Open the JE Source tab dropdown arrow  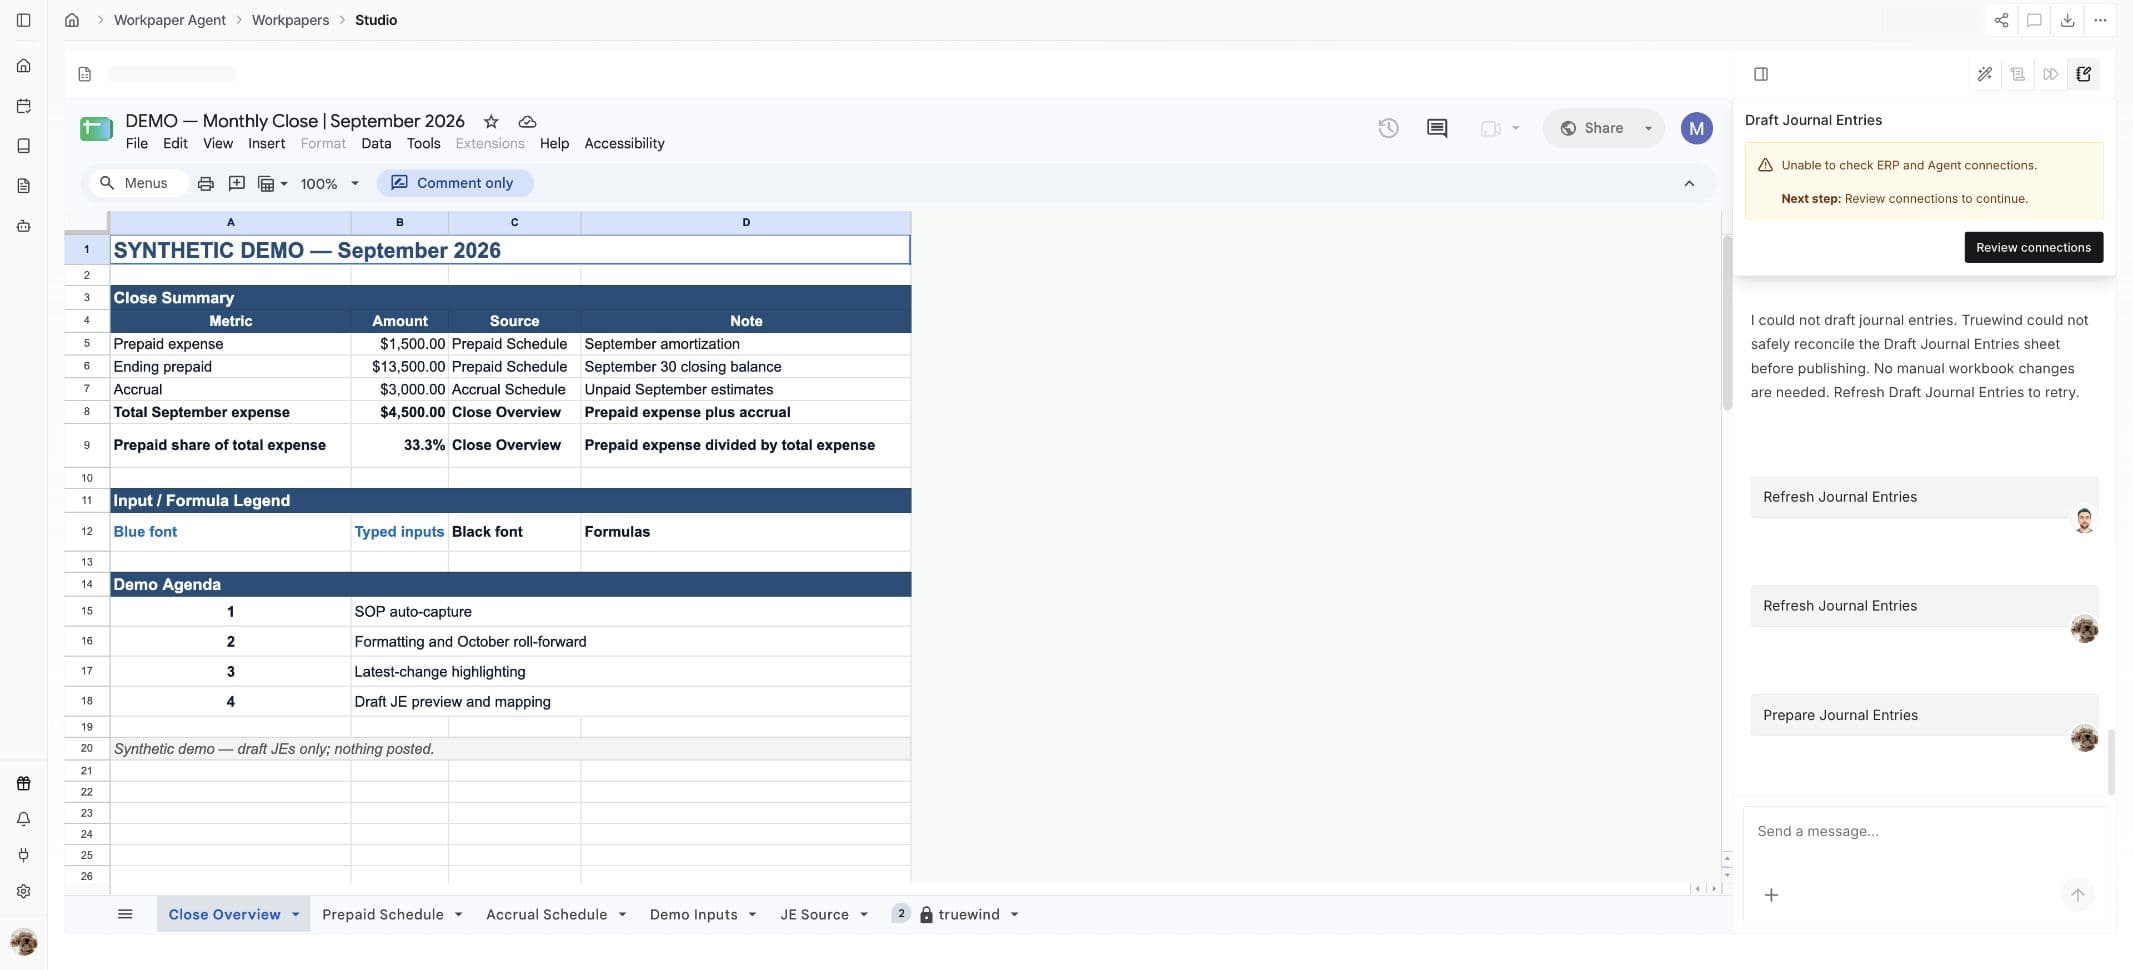point(864,915)
